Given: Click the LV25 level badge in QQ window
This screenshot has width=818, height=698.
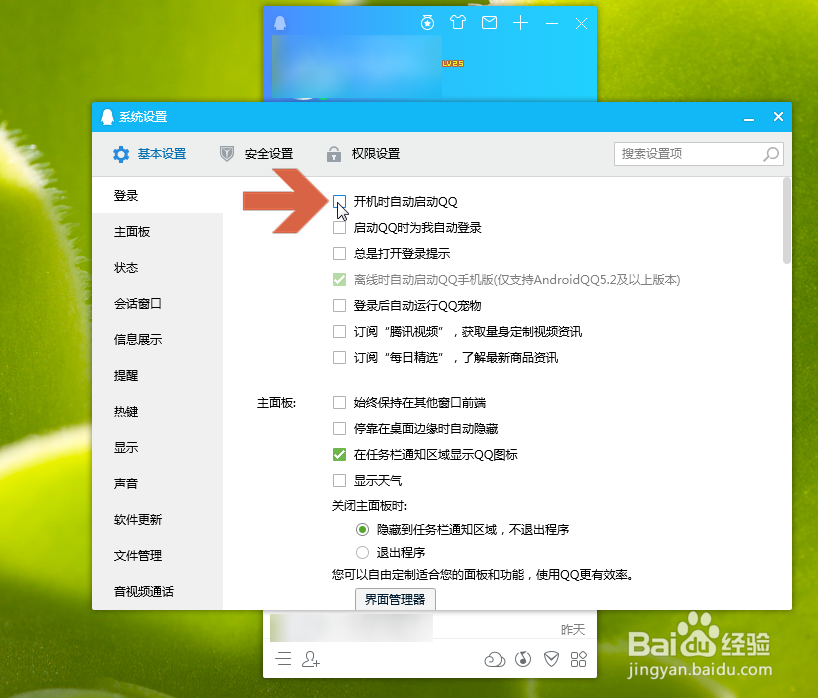Looking at the screenshot, I should (453, 64).
